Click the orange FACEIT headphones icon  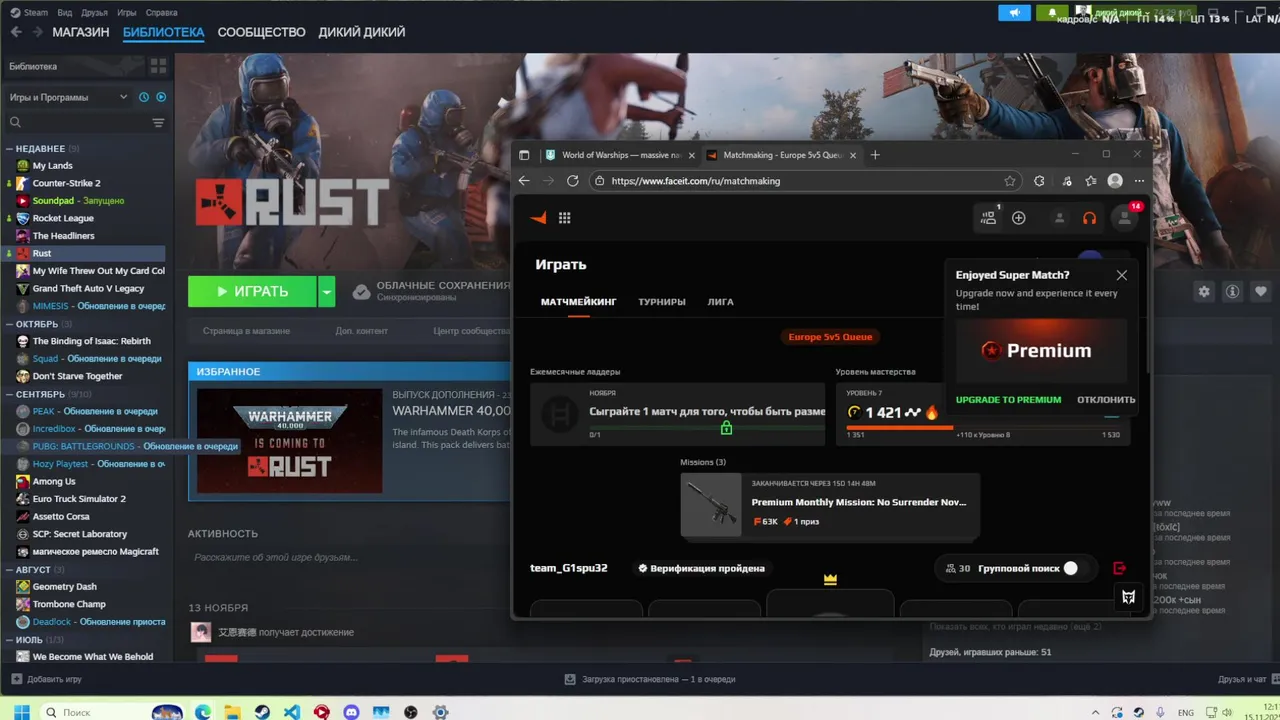1090,218
